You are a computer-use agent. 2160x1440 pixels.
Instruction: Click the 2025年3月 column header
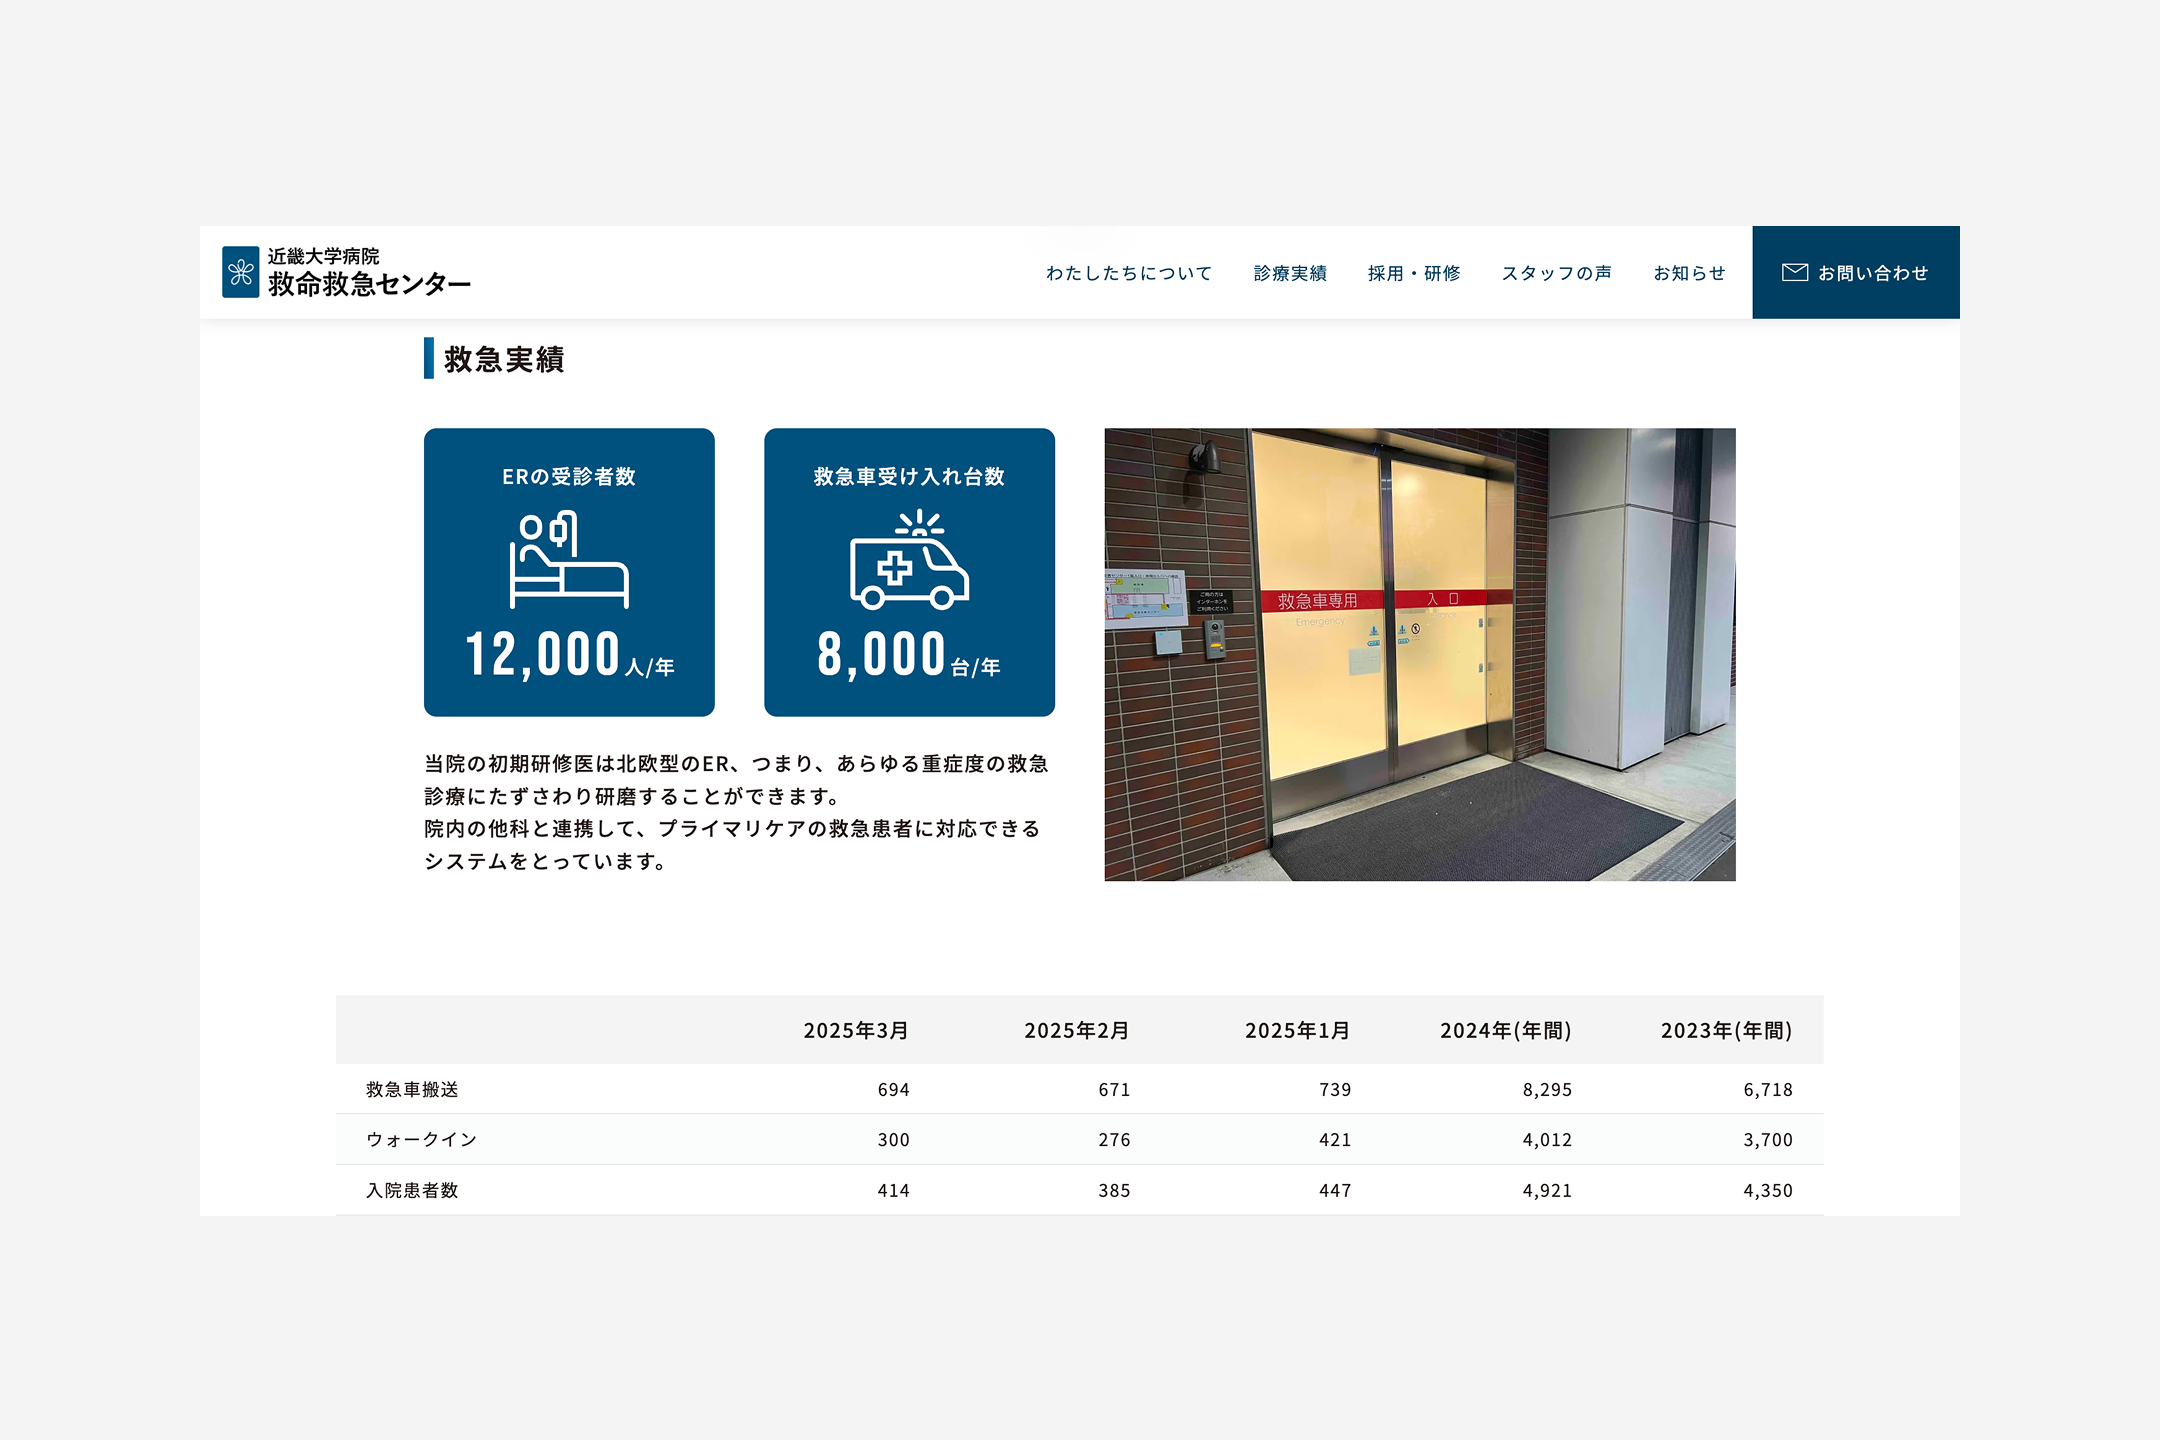[x=856, y=1030]
